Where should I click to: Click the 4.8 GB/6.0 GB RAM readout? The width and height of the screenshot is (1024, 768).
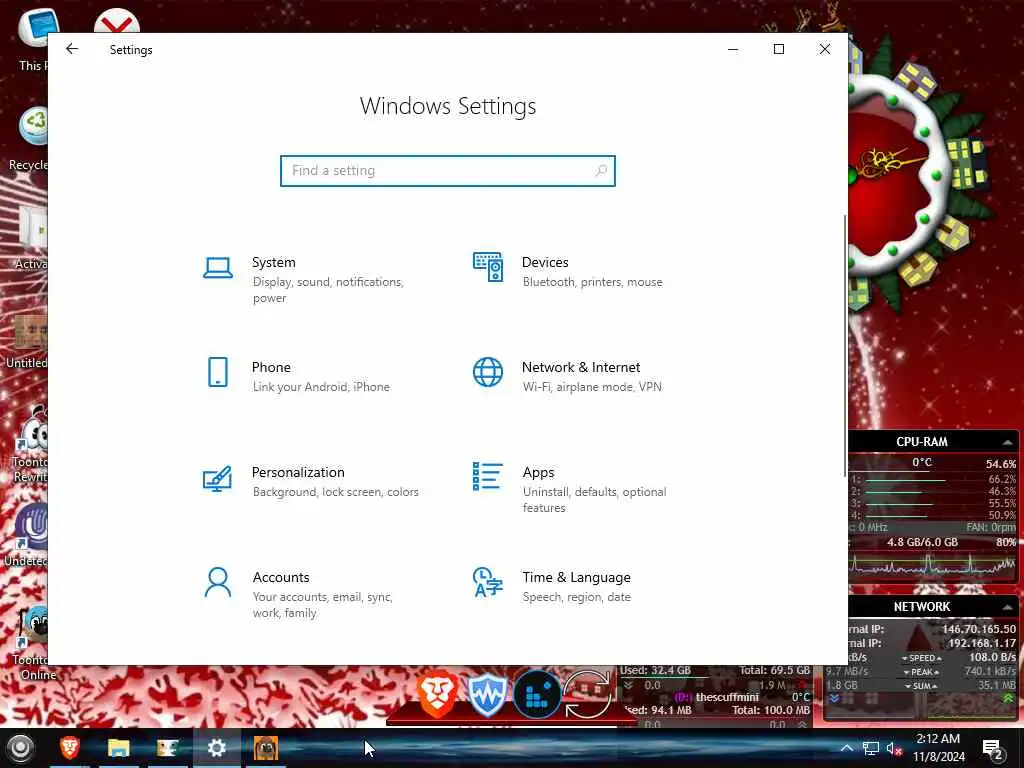click(922, 542)
